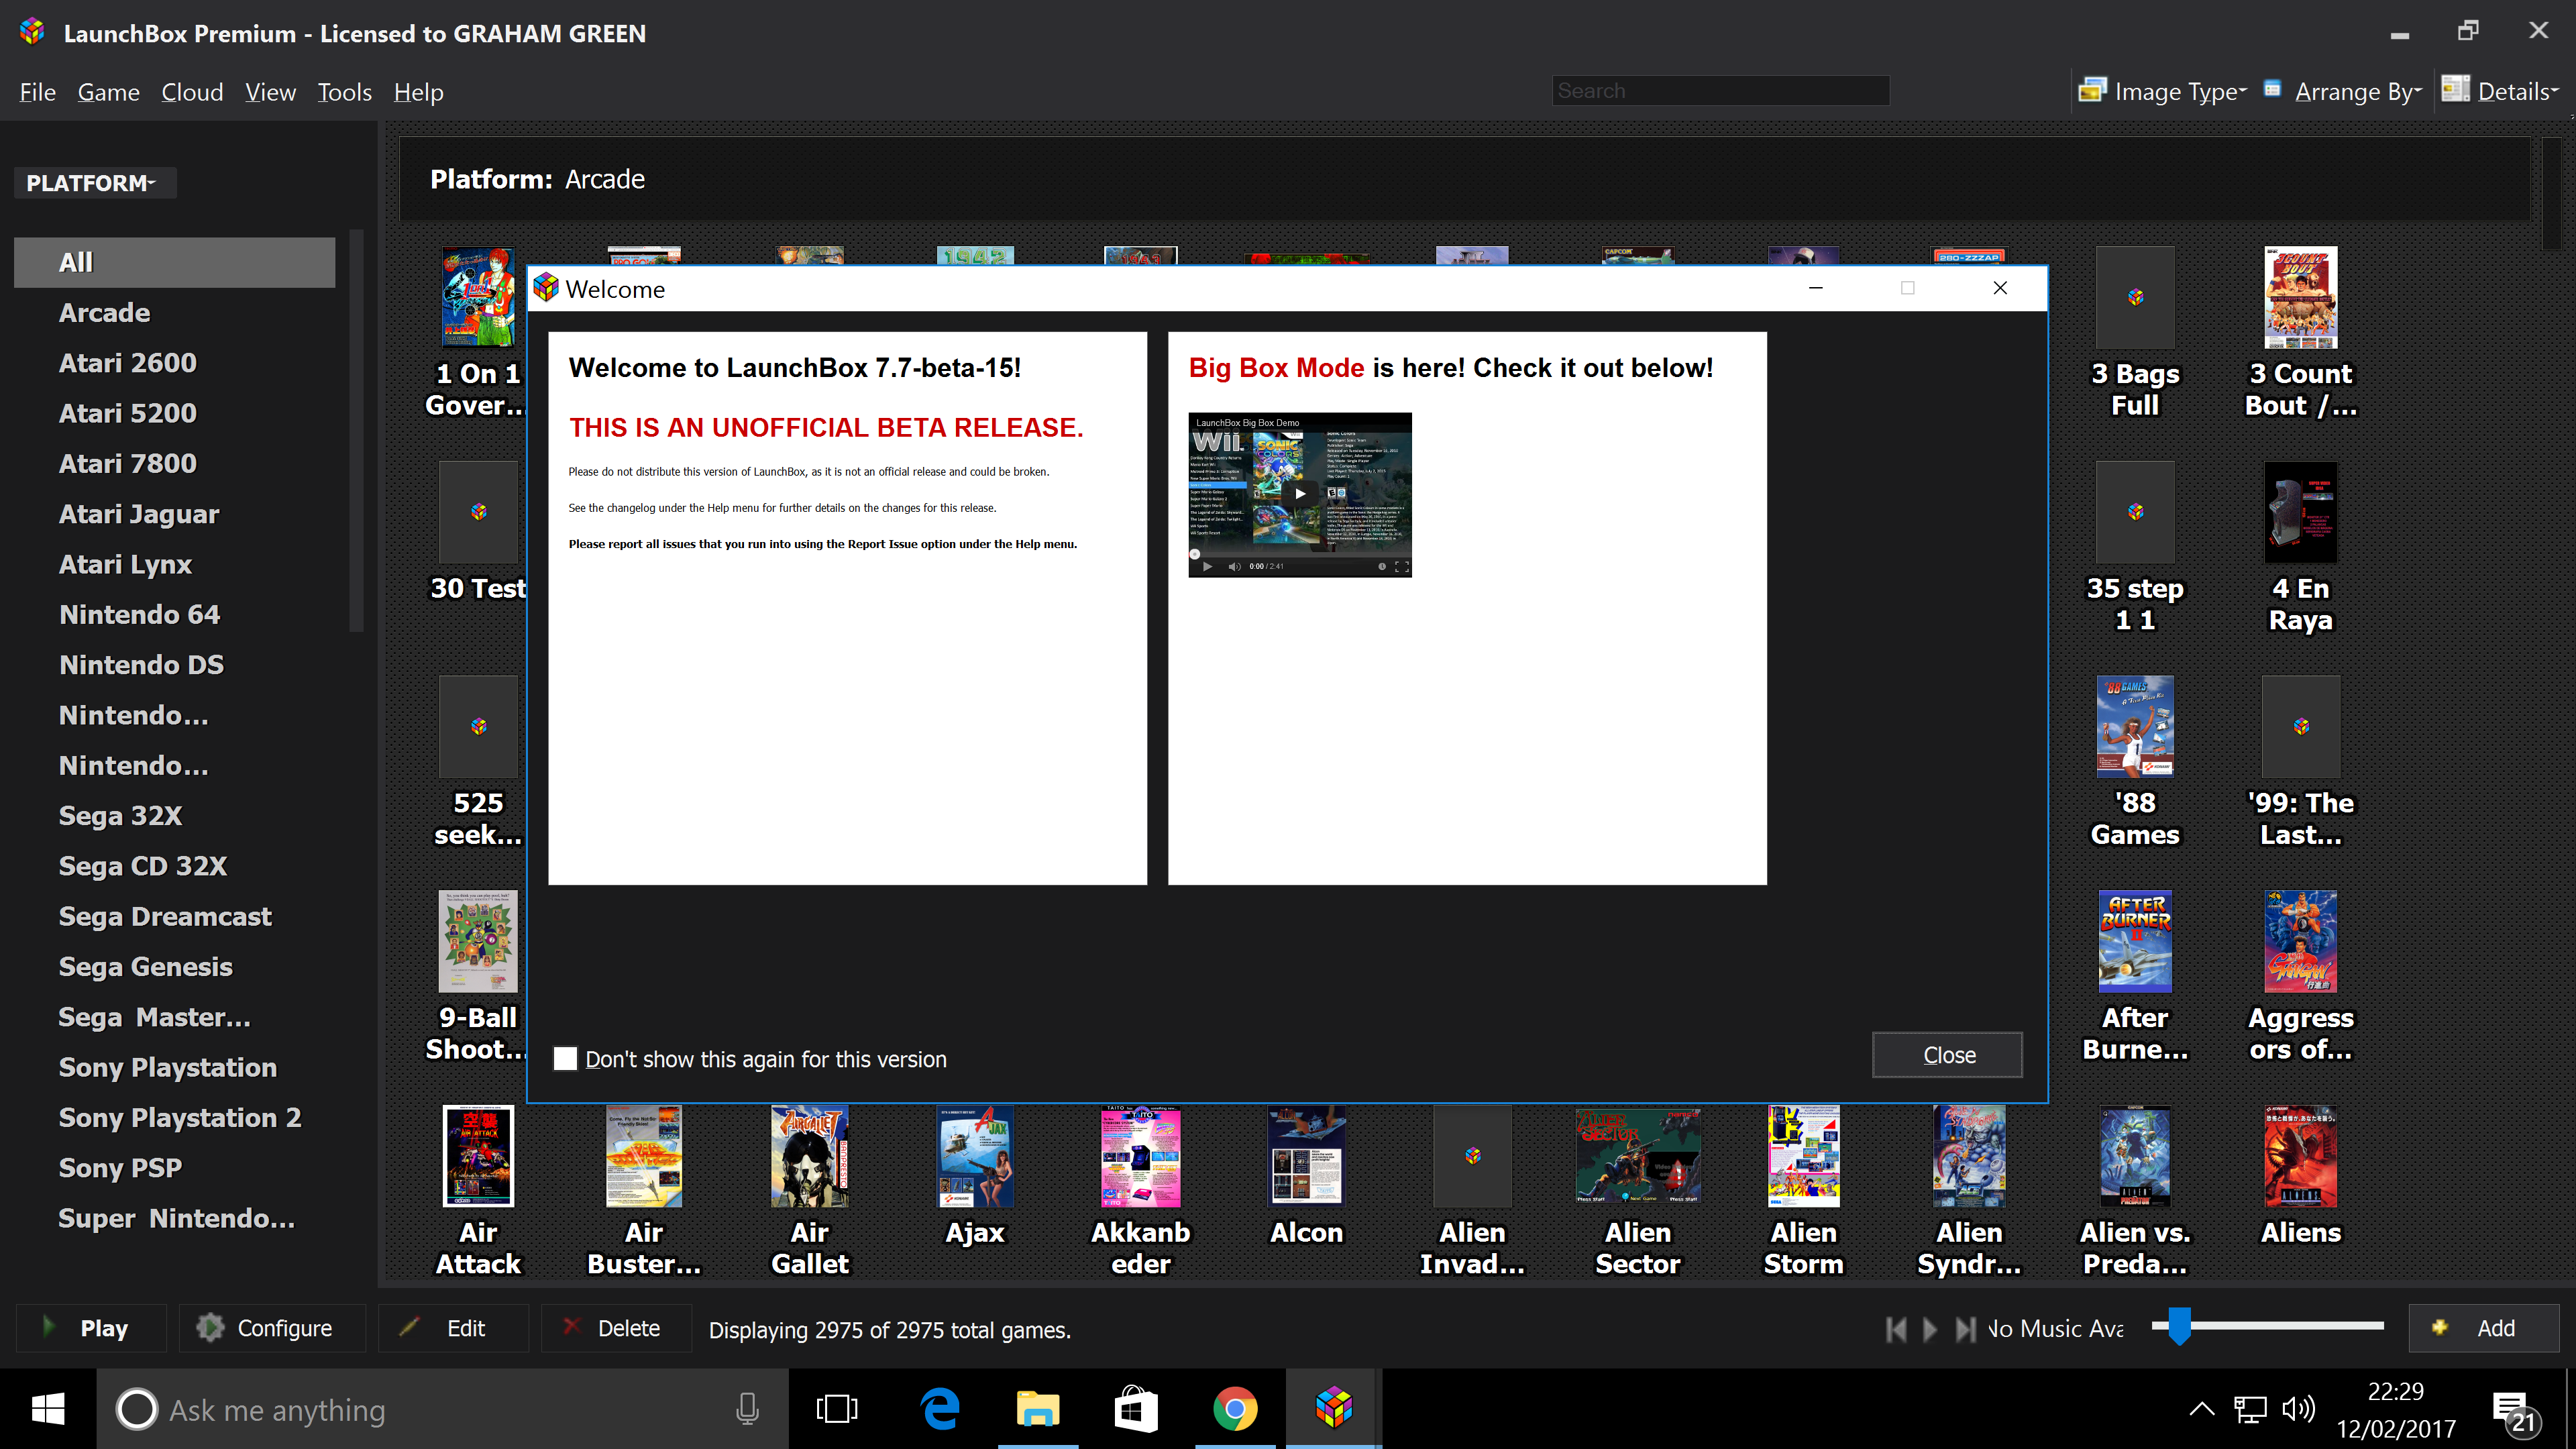Viewport: 2576px width, 1449px height.
Task: Adjust the image size slider
Action: coord(2179,1326)
